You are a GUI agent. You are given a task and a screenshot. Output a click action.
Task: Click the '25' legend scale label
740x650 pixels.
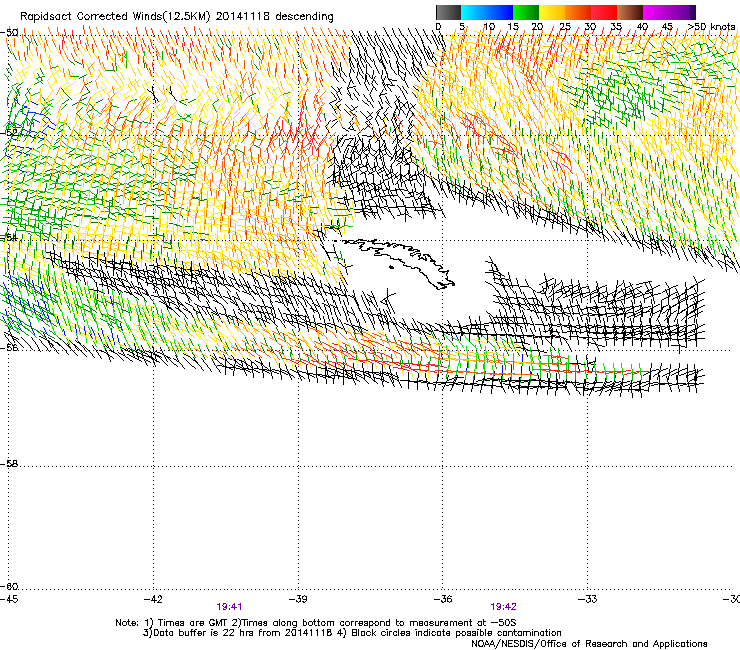pyautogui.click(x=565, y=27)
